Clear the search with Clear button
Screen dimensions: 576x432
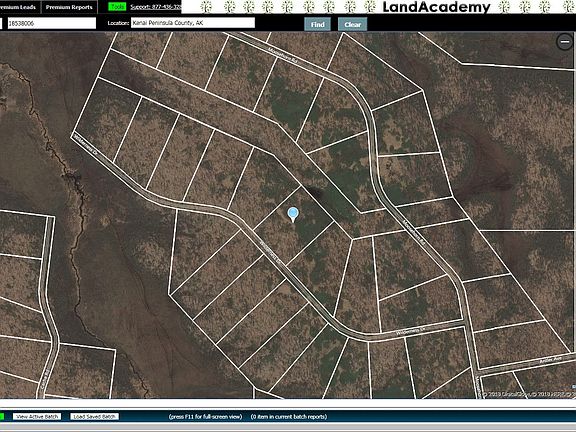click(x=353, y=25)
